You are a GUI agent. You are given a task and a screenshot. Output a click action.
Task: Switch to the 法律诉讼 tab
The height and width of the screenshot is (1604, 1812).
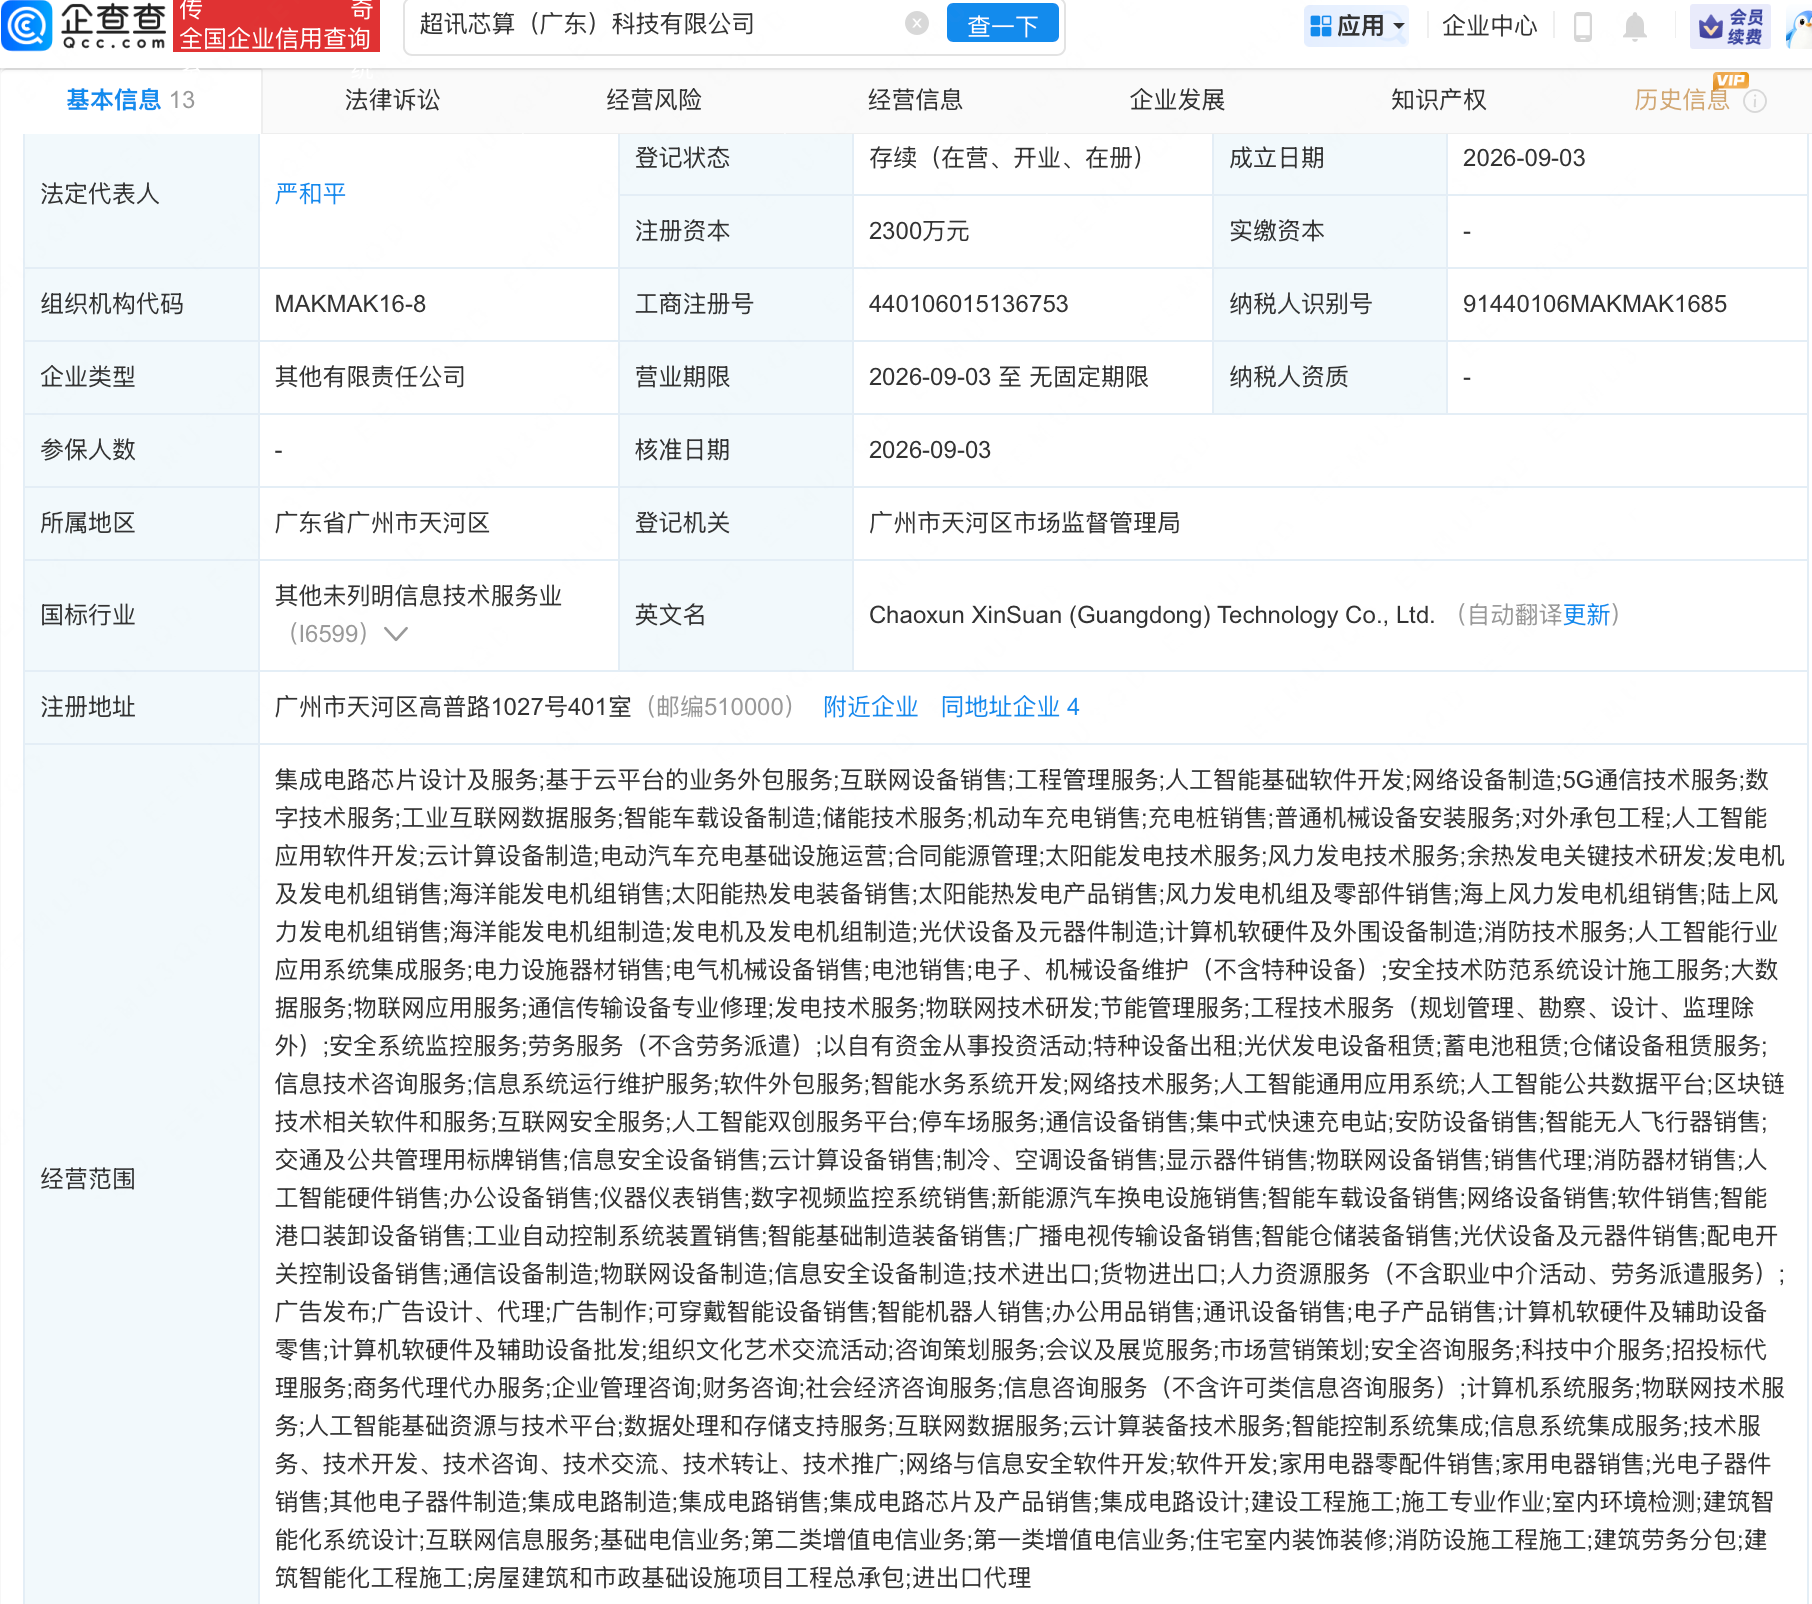(x=392, y=100)
